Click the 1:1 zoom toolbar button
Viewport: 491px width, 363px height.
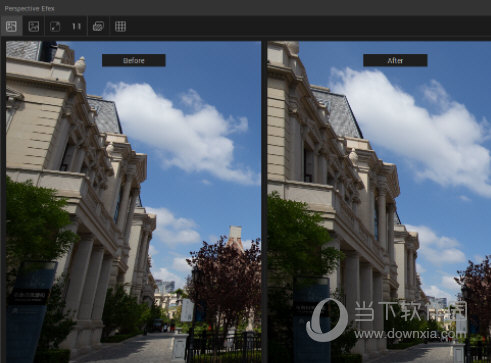click(x=76, y=26)
